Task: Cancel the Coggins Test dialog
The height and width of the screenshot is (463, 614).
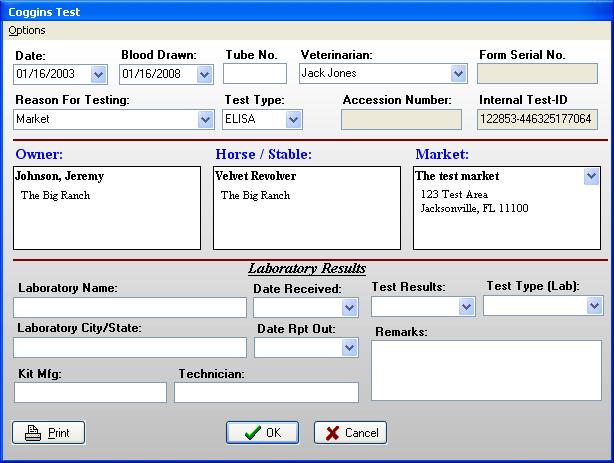Action: [350, 433]
